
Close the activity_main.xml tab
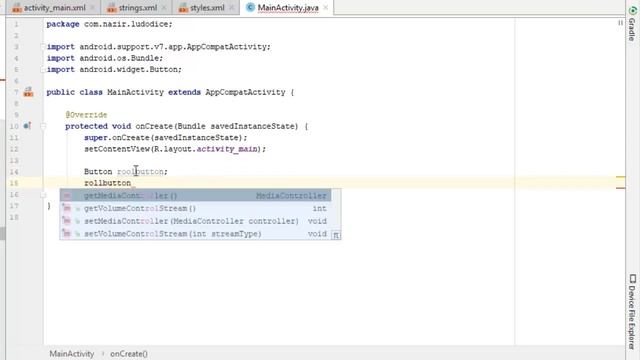[93, 8]
